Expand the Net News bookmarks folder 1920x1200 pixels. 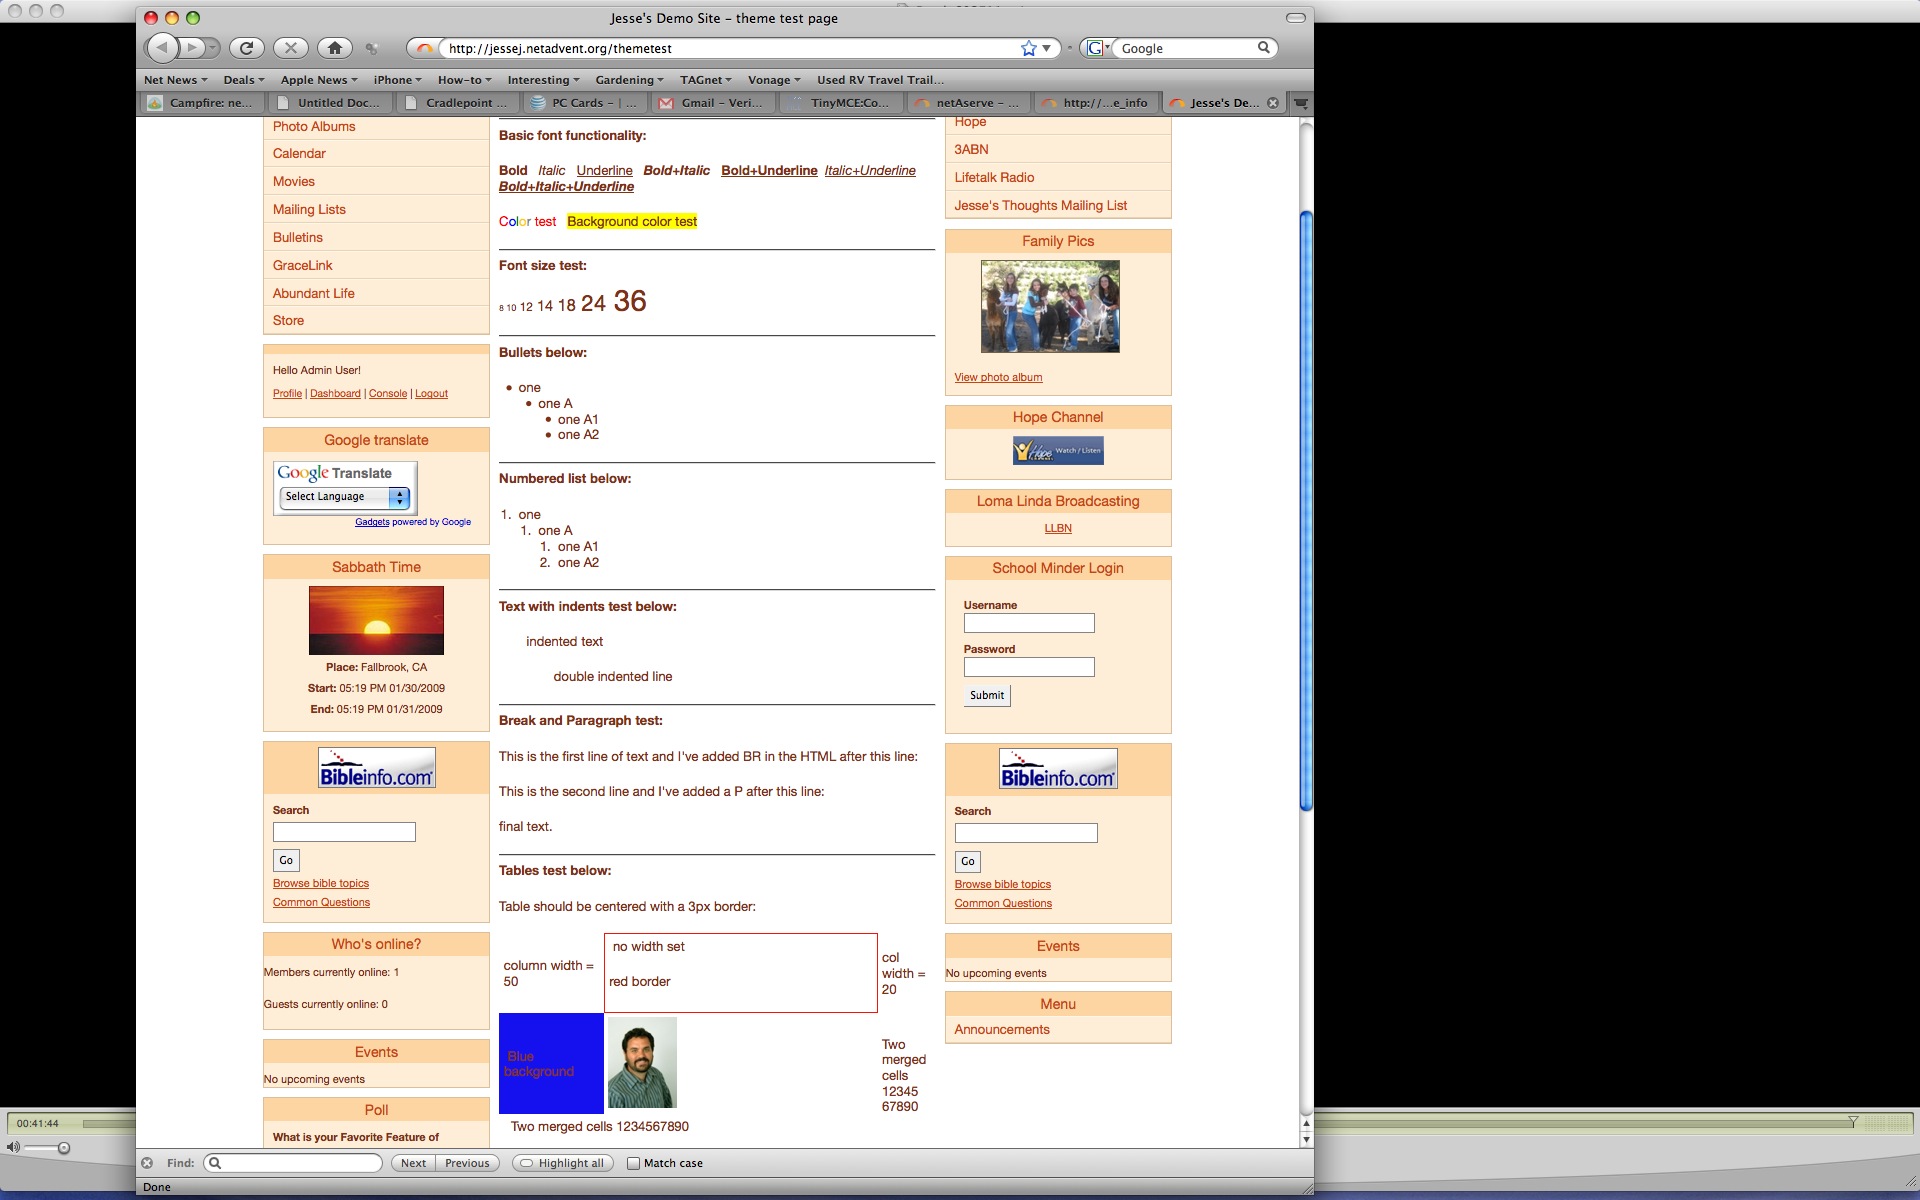tap(175, 80)
